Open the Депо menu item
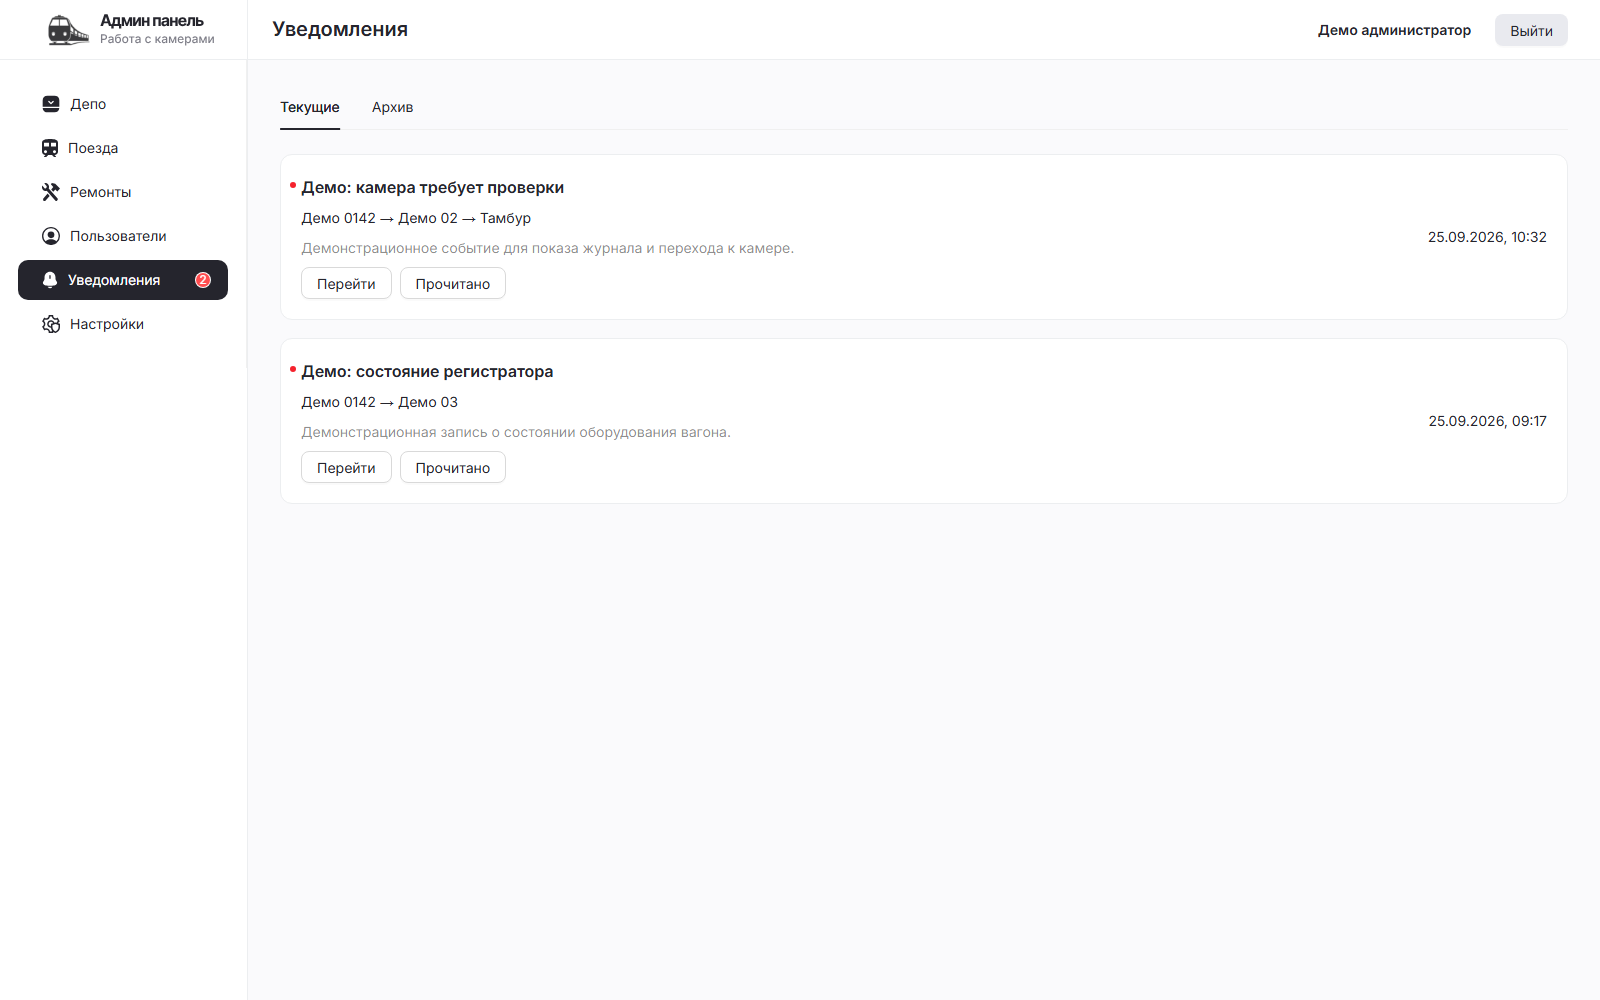Image resolution: width=1600 pixels, height=1000 pixels. click(x=123, y=104)
